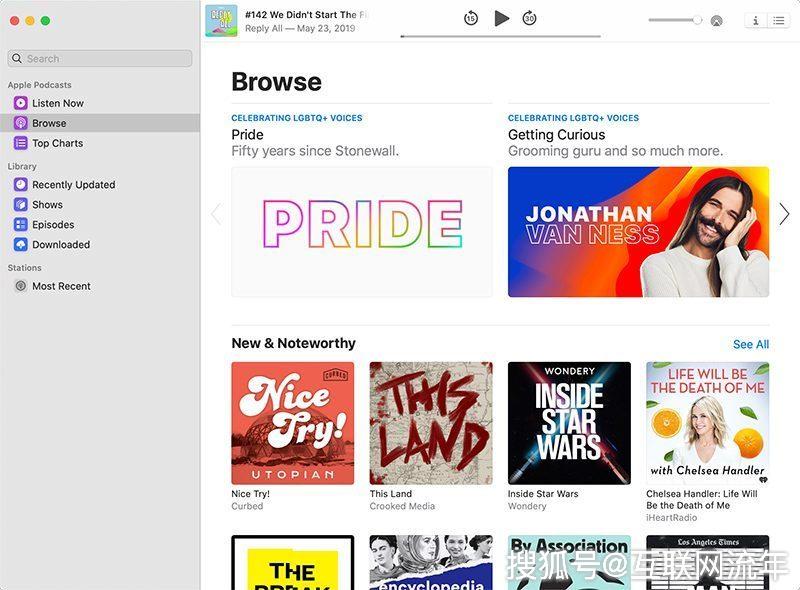Open the Up Next list button
The height and width of the screenshot is (590, 800).
779,20
